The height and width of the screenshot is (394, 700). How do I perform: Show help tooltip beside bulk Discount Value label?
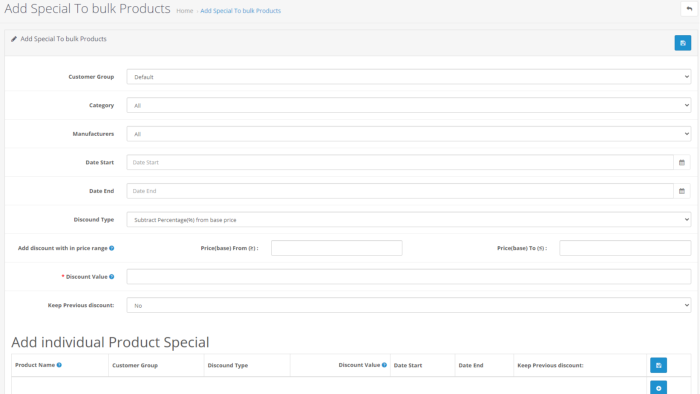112,277
